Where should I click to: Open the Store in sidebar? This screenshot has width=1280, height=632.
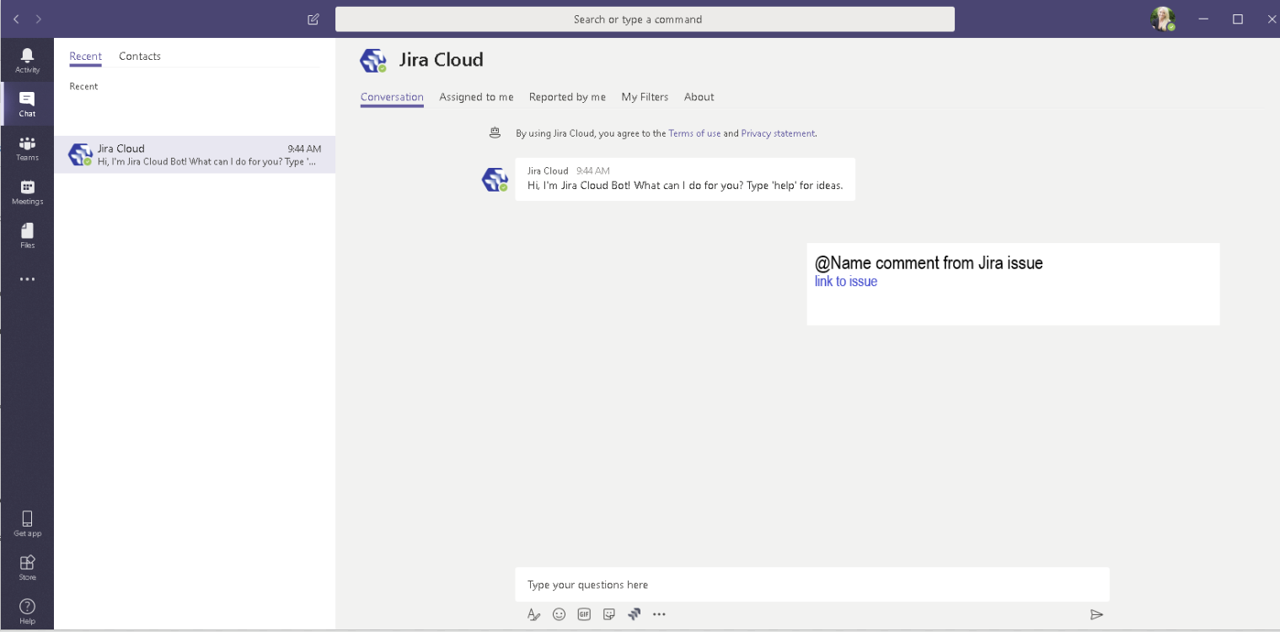point(27,567)
